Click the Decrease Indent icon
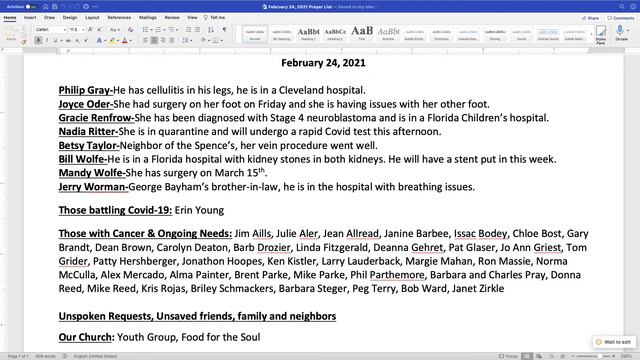This screenshot has height=360, width=640. (x=189, y=30)
